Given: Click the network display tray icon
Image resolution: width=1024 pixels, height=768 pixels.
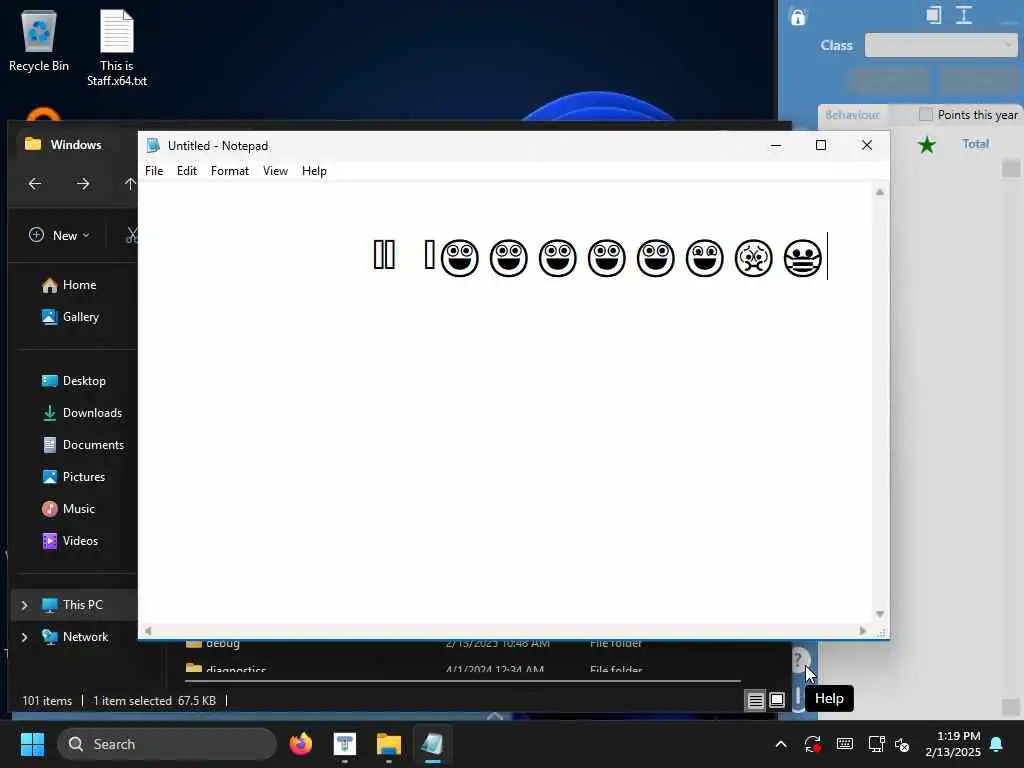Looking at the screenshot, I should coord(876,744).
